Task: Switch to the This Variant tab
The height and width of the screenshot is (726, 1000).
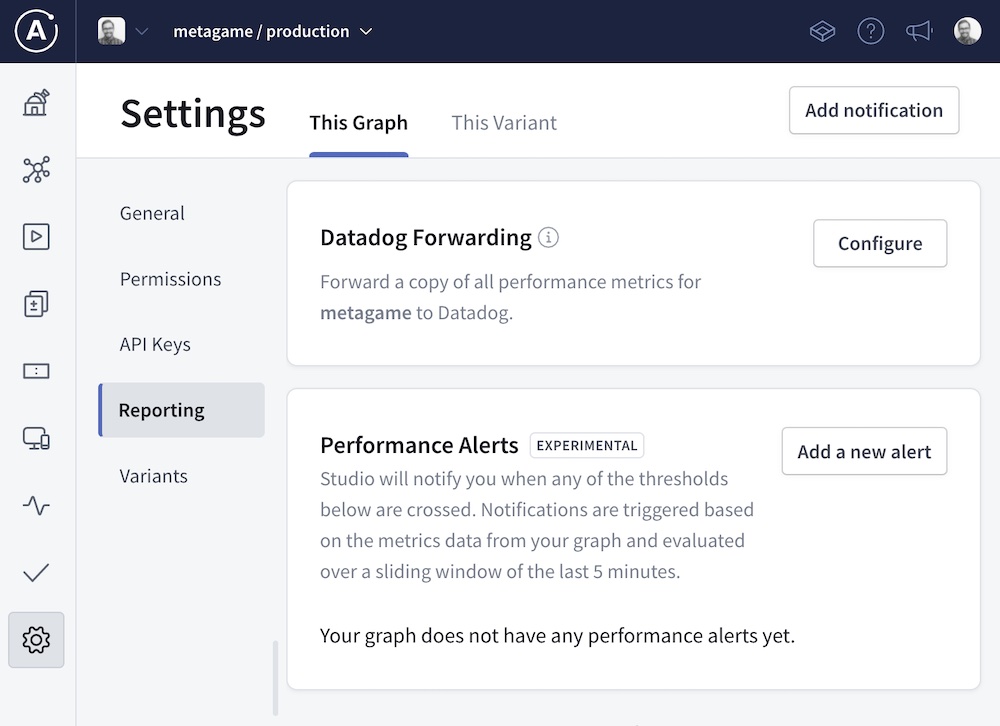Action: pos(504,123)
